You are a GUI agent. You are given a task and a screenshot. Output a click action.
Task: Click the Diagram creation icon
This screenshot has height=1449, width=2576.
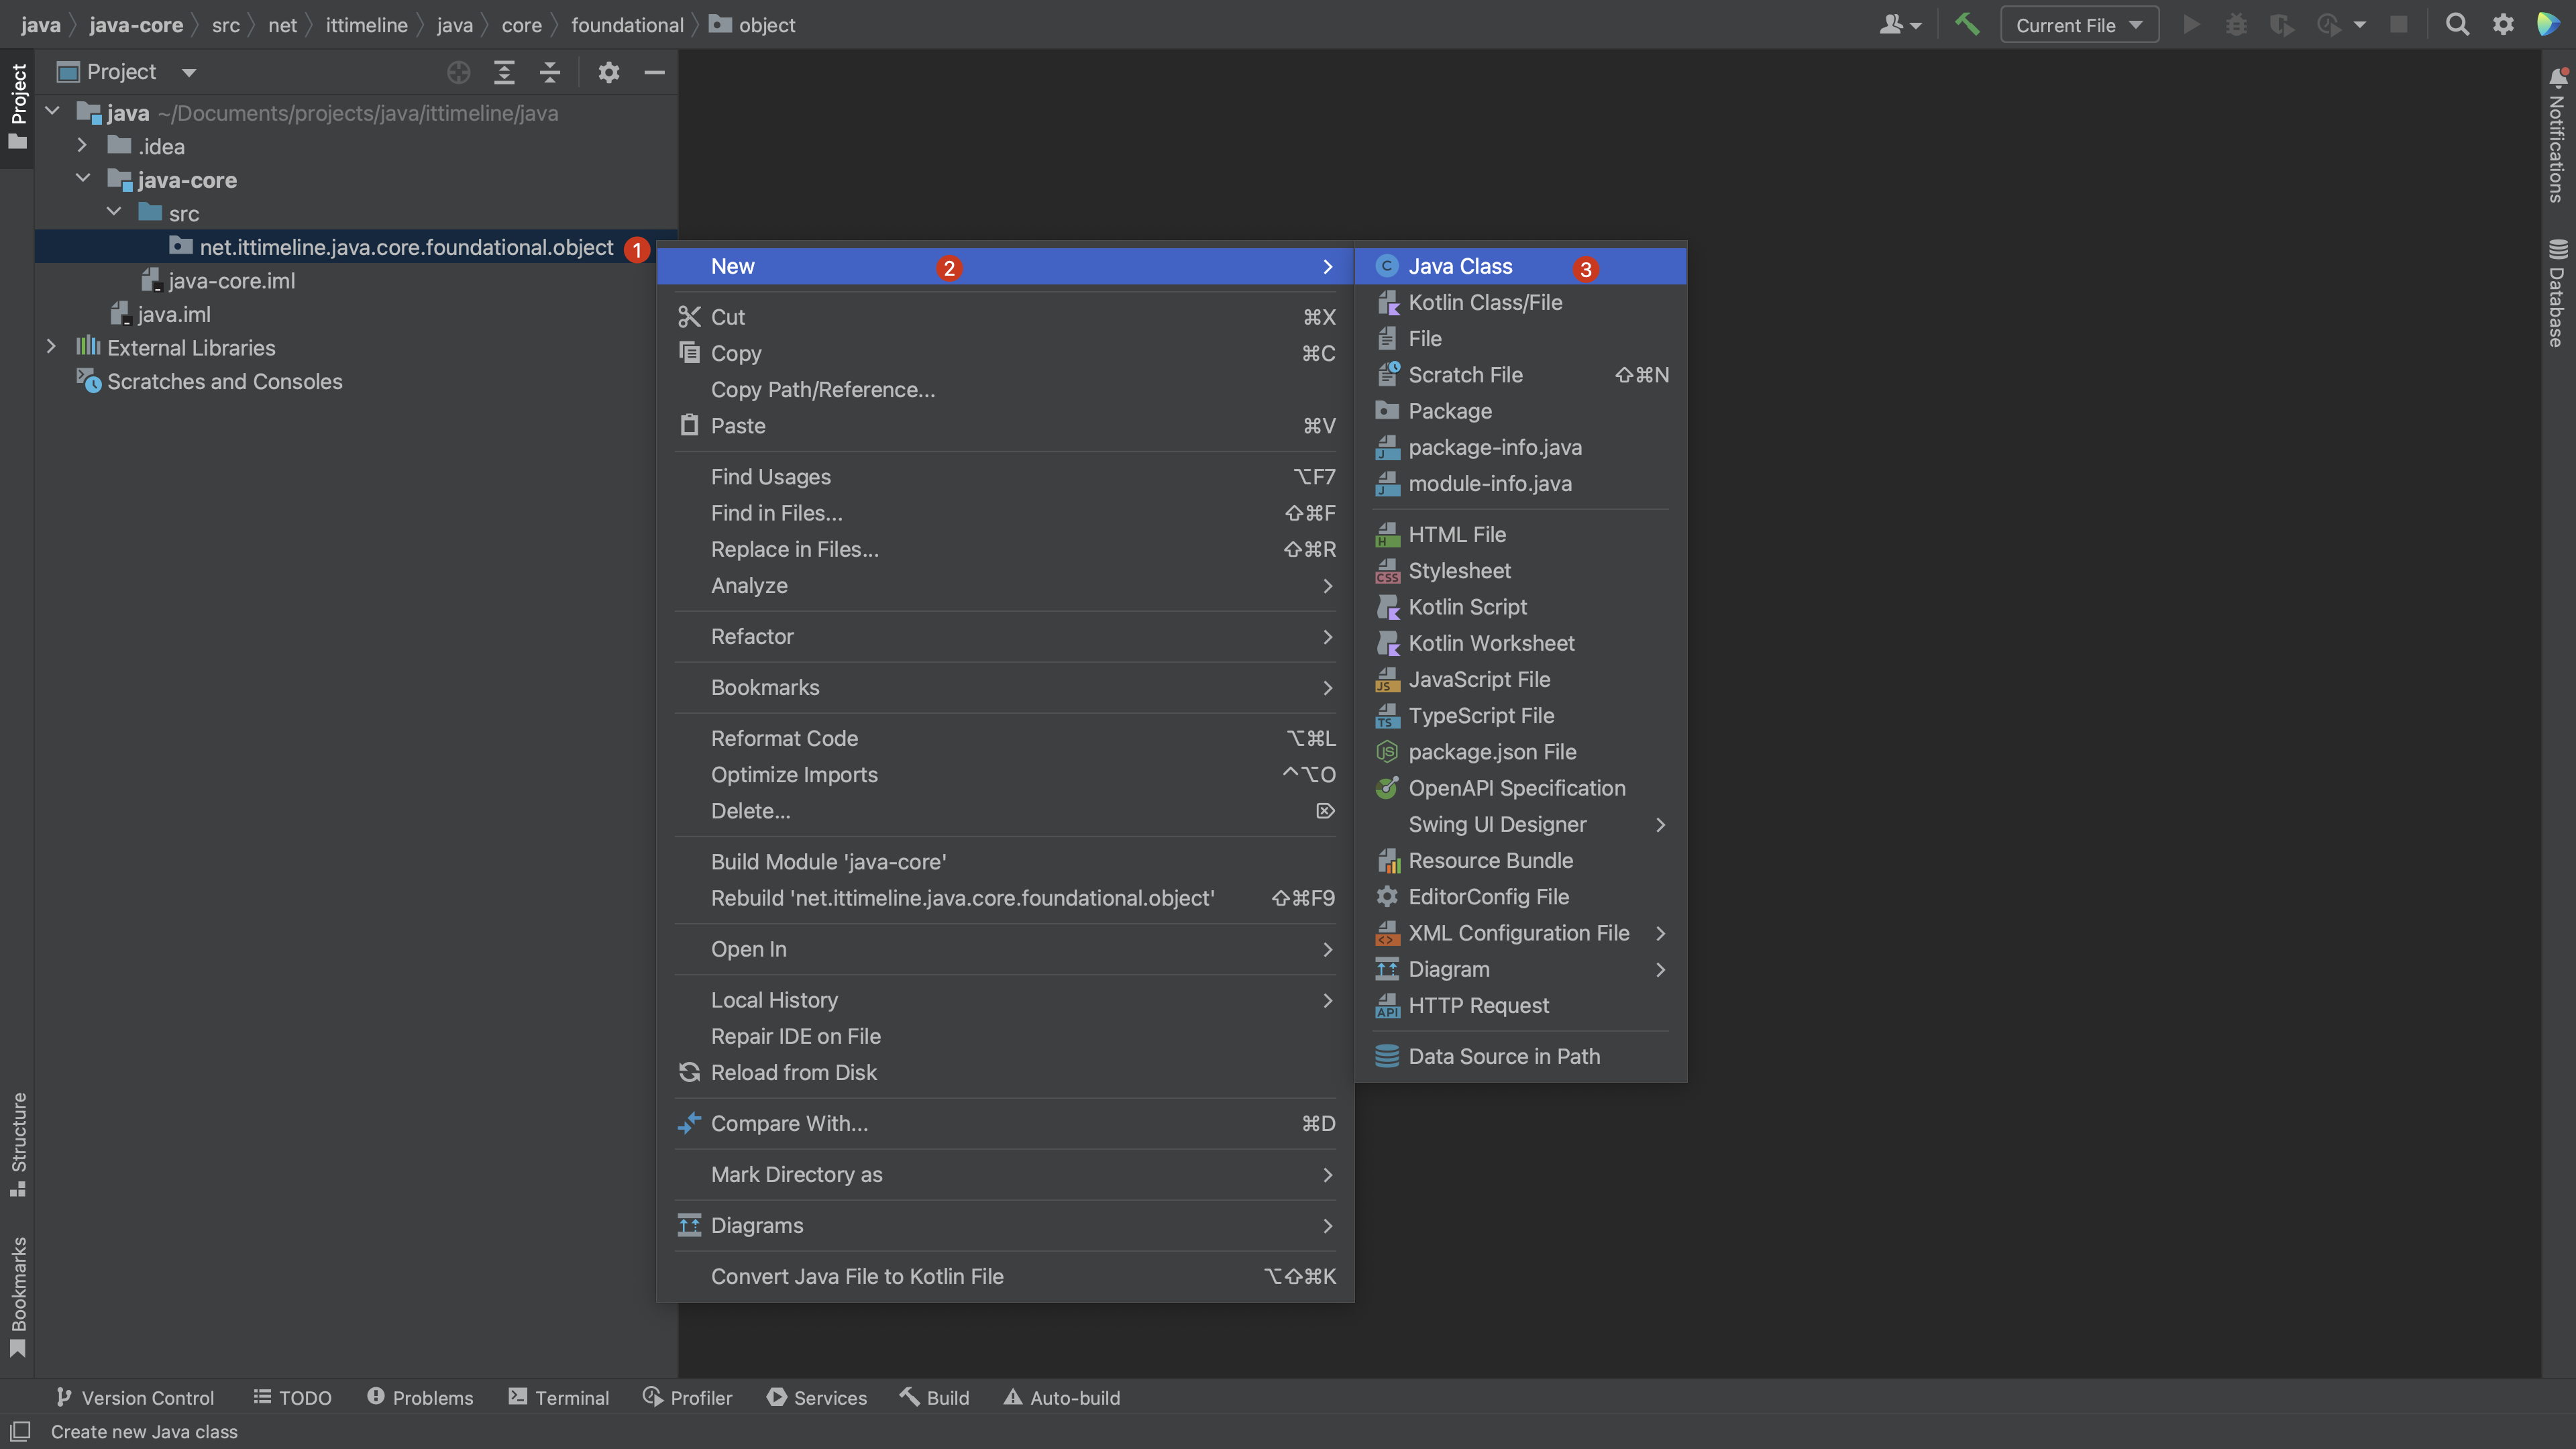[x=1389, y=969]
